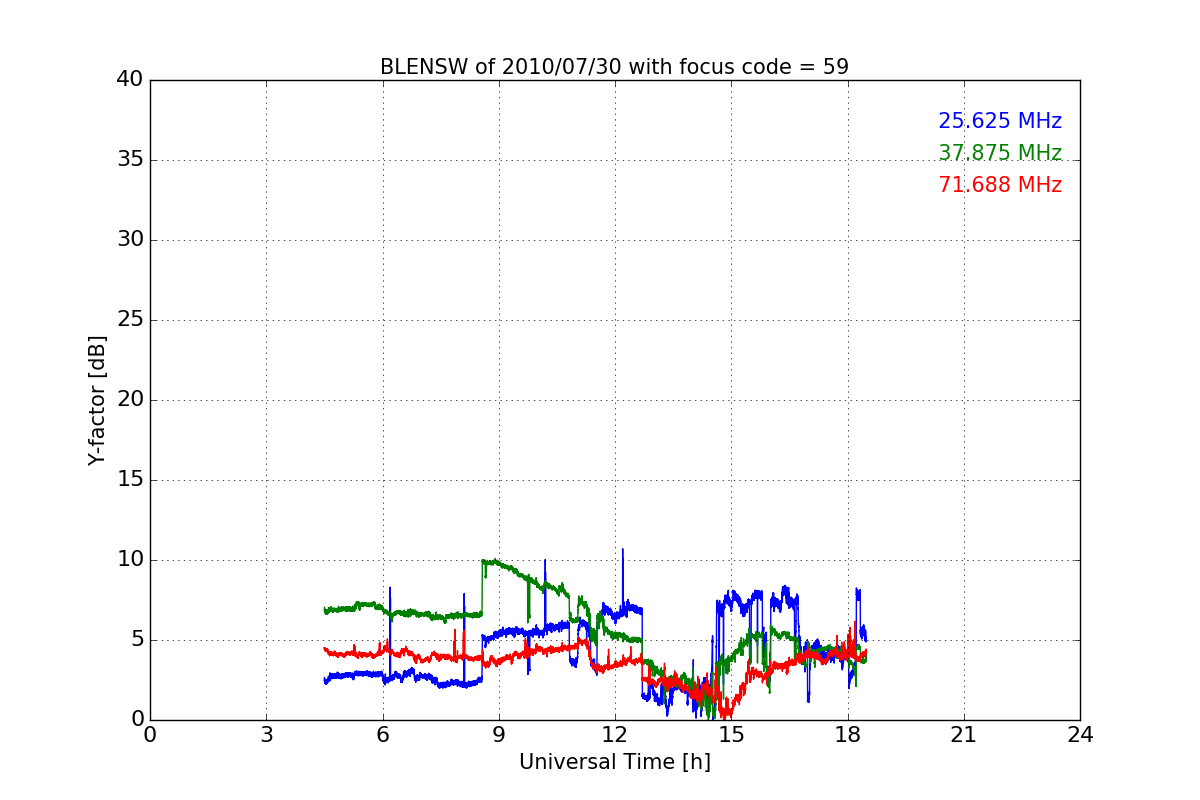The image size is (1200, 800).
Task: Click the x-axis tick label '24'
Action: [x=1080, y=734]
